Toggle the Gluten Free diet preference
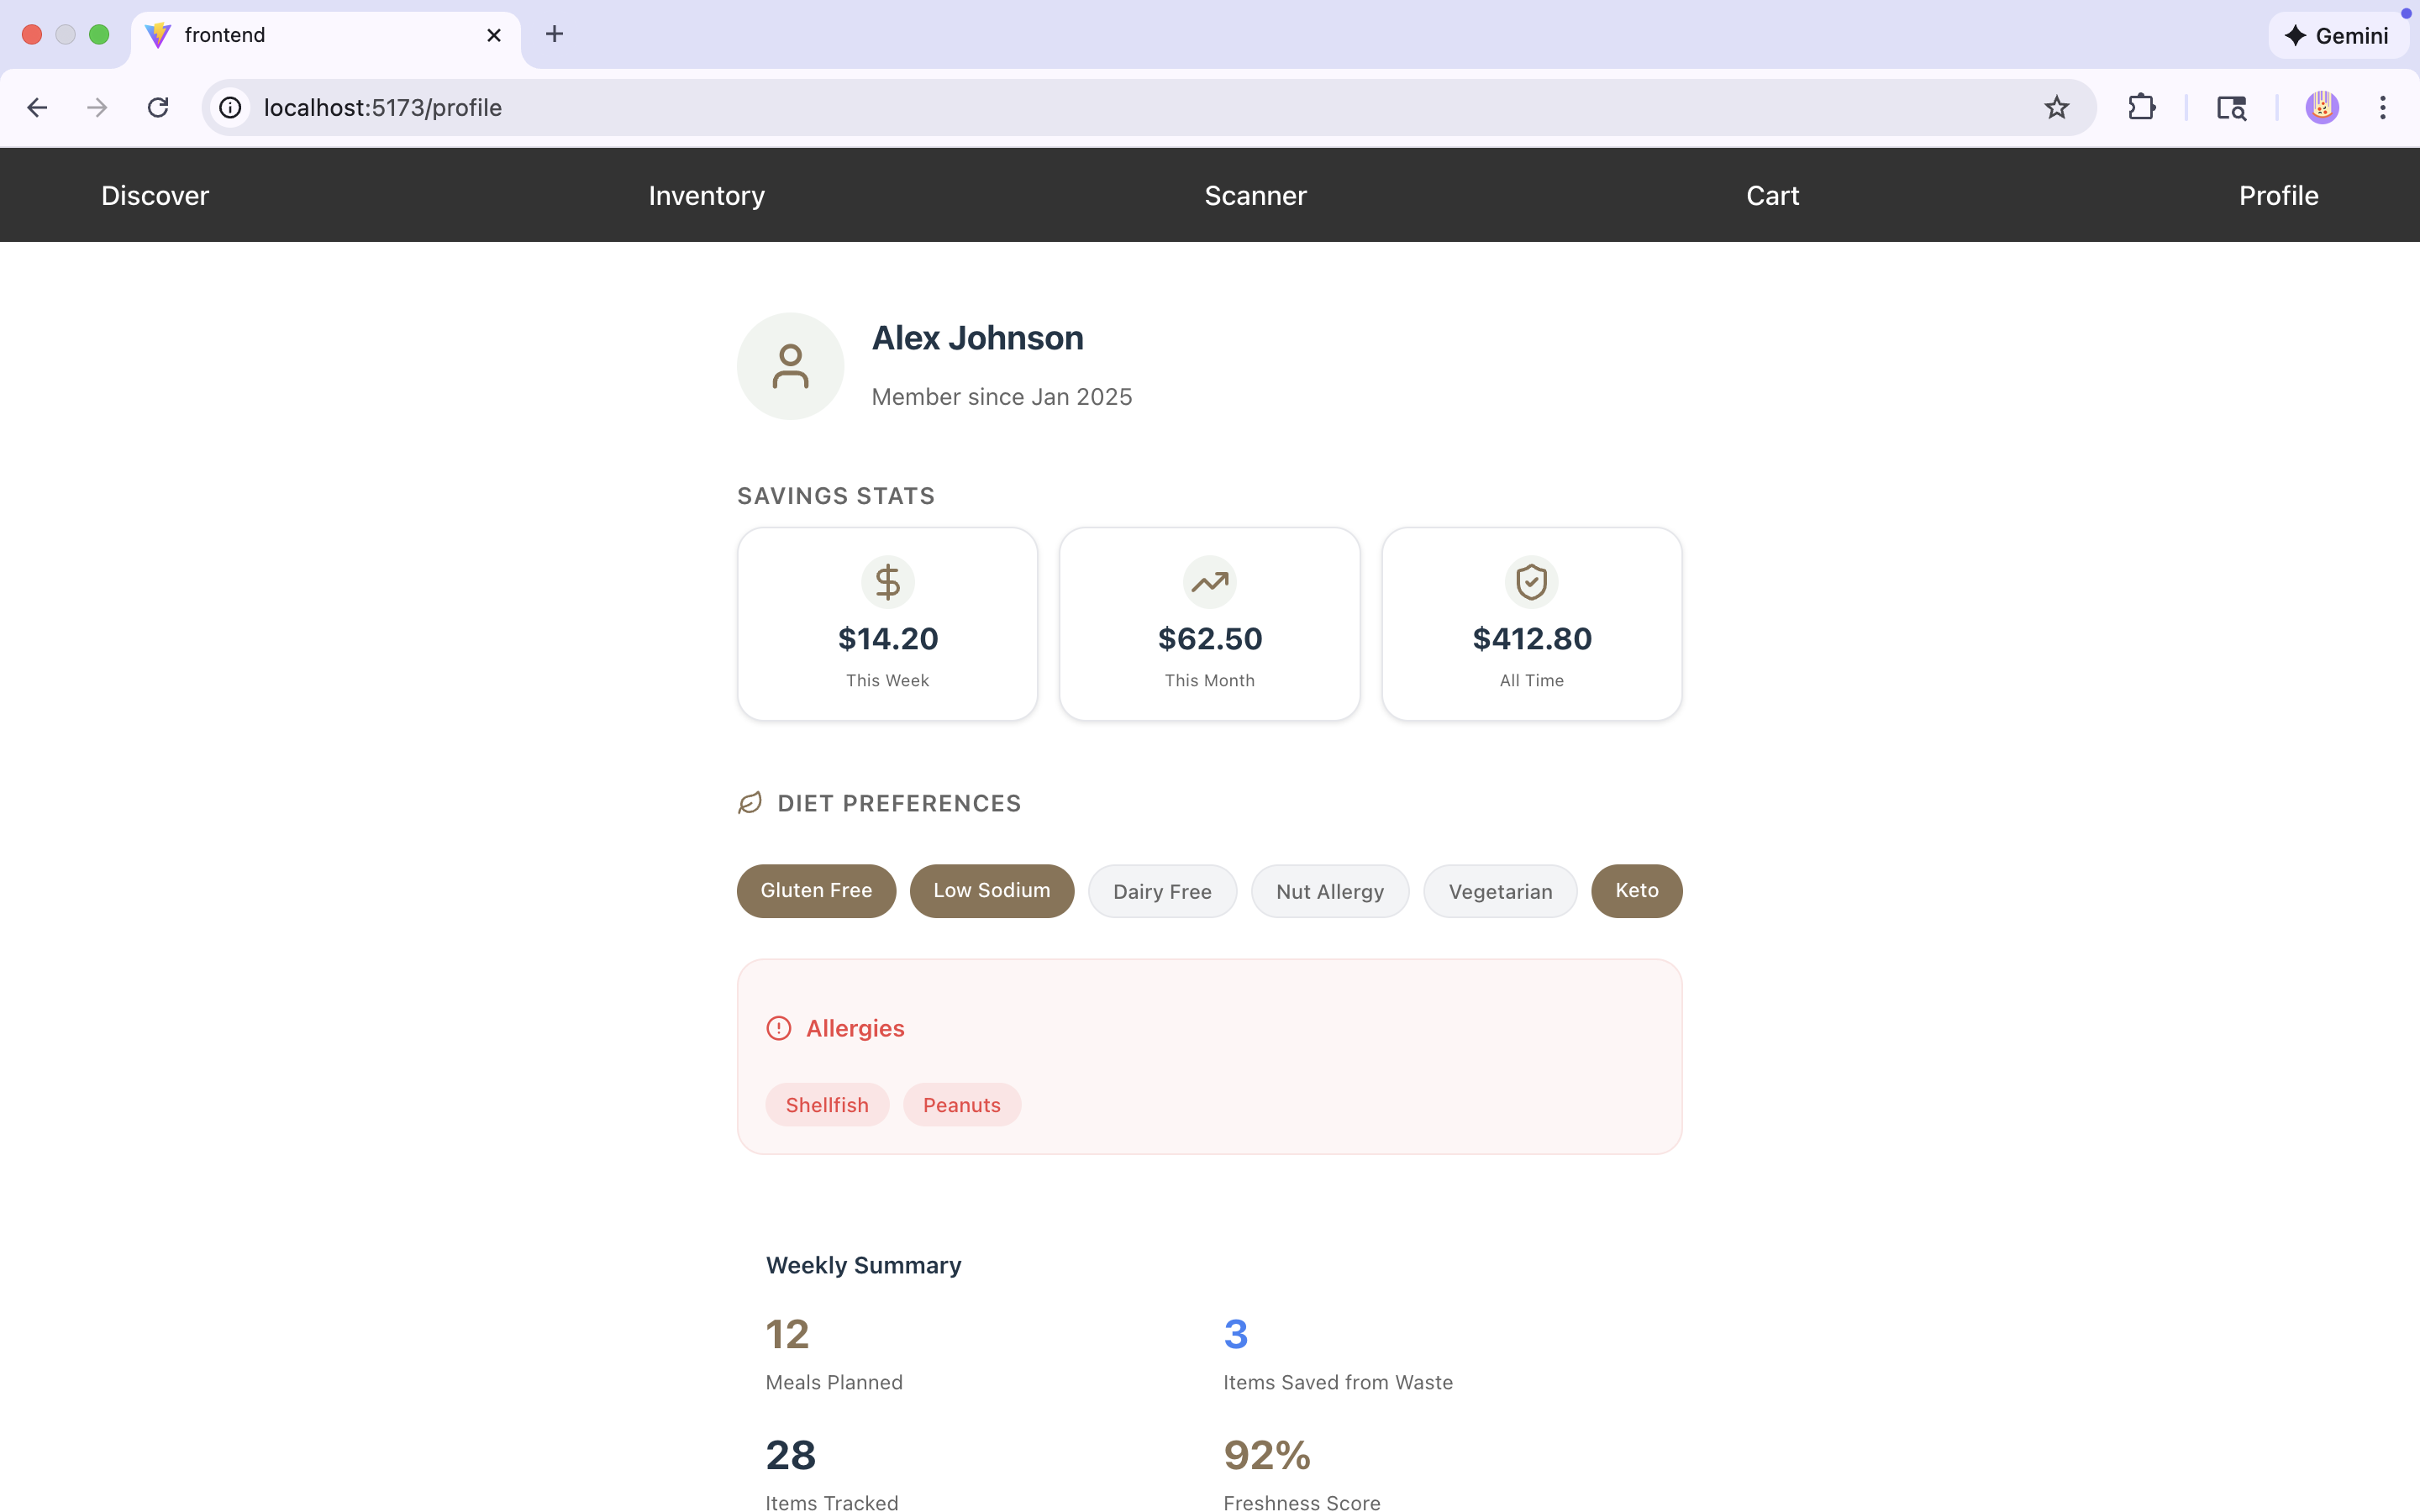Screen dimensions: 2420x1512 point(816,890)
